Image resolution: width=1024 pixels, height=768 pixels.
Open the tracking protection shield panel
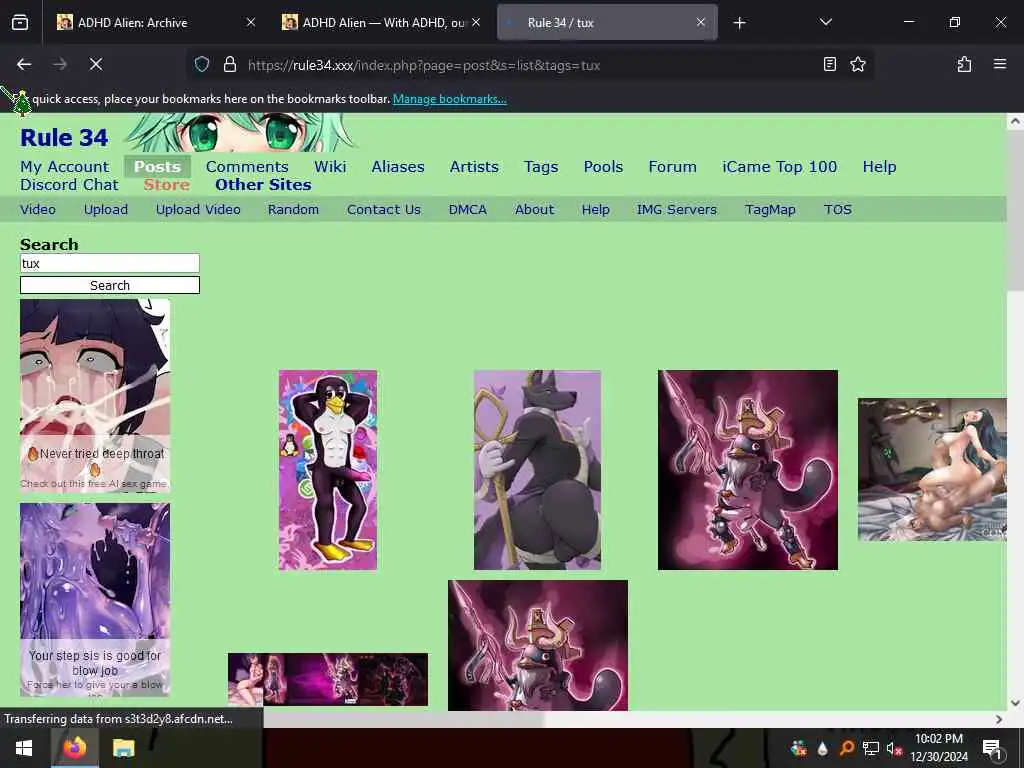(x=202, y=64)
